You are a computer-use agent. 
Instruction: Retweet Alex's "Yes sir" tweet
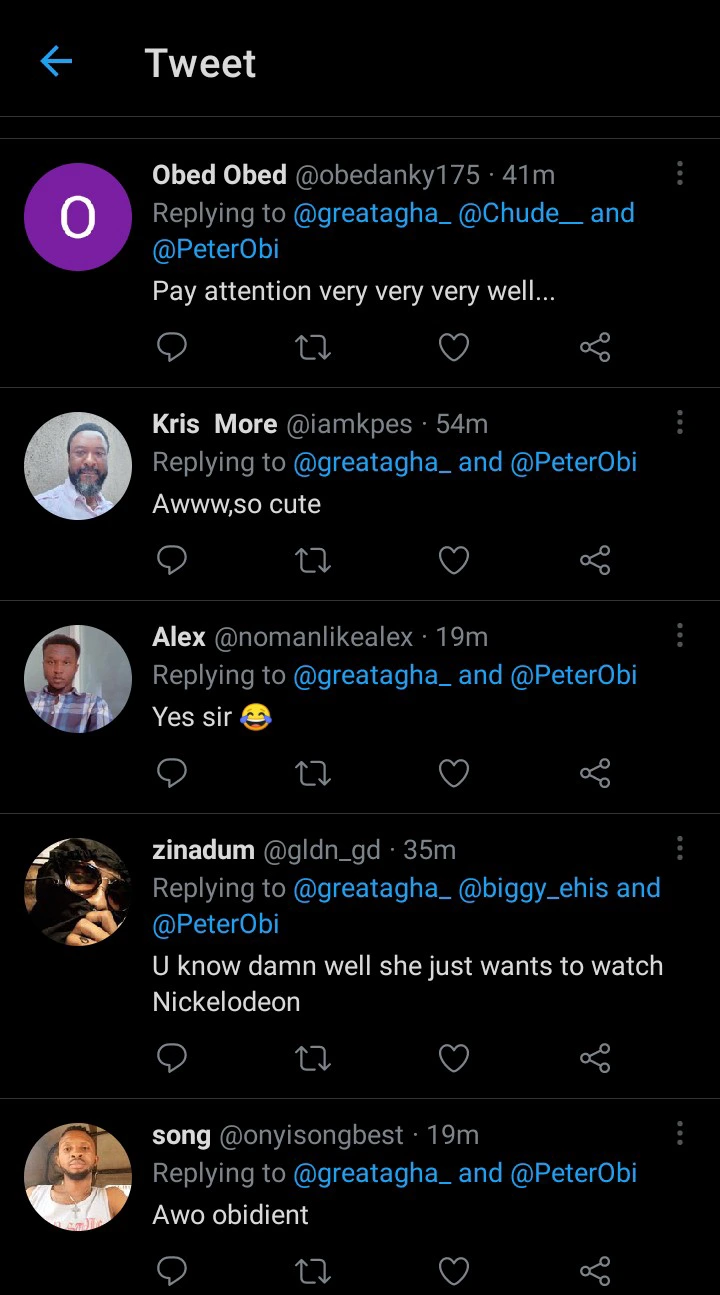pos(313,773)
